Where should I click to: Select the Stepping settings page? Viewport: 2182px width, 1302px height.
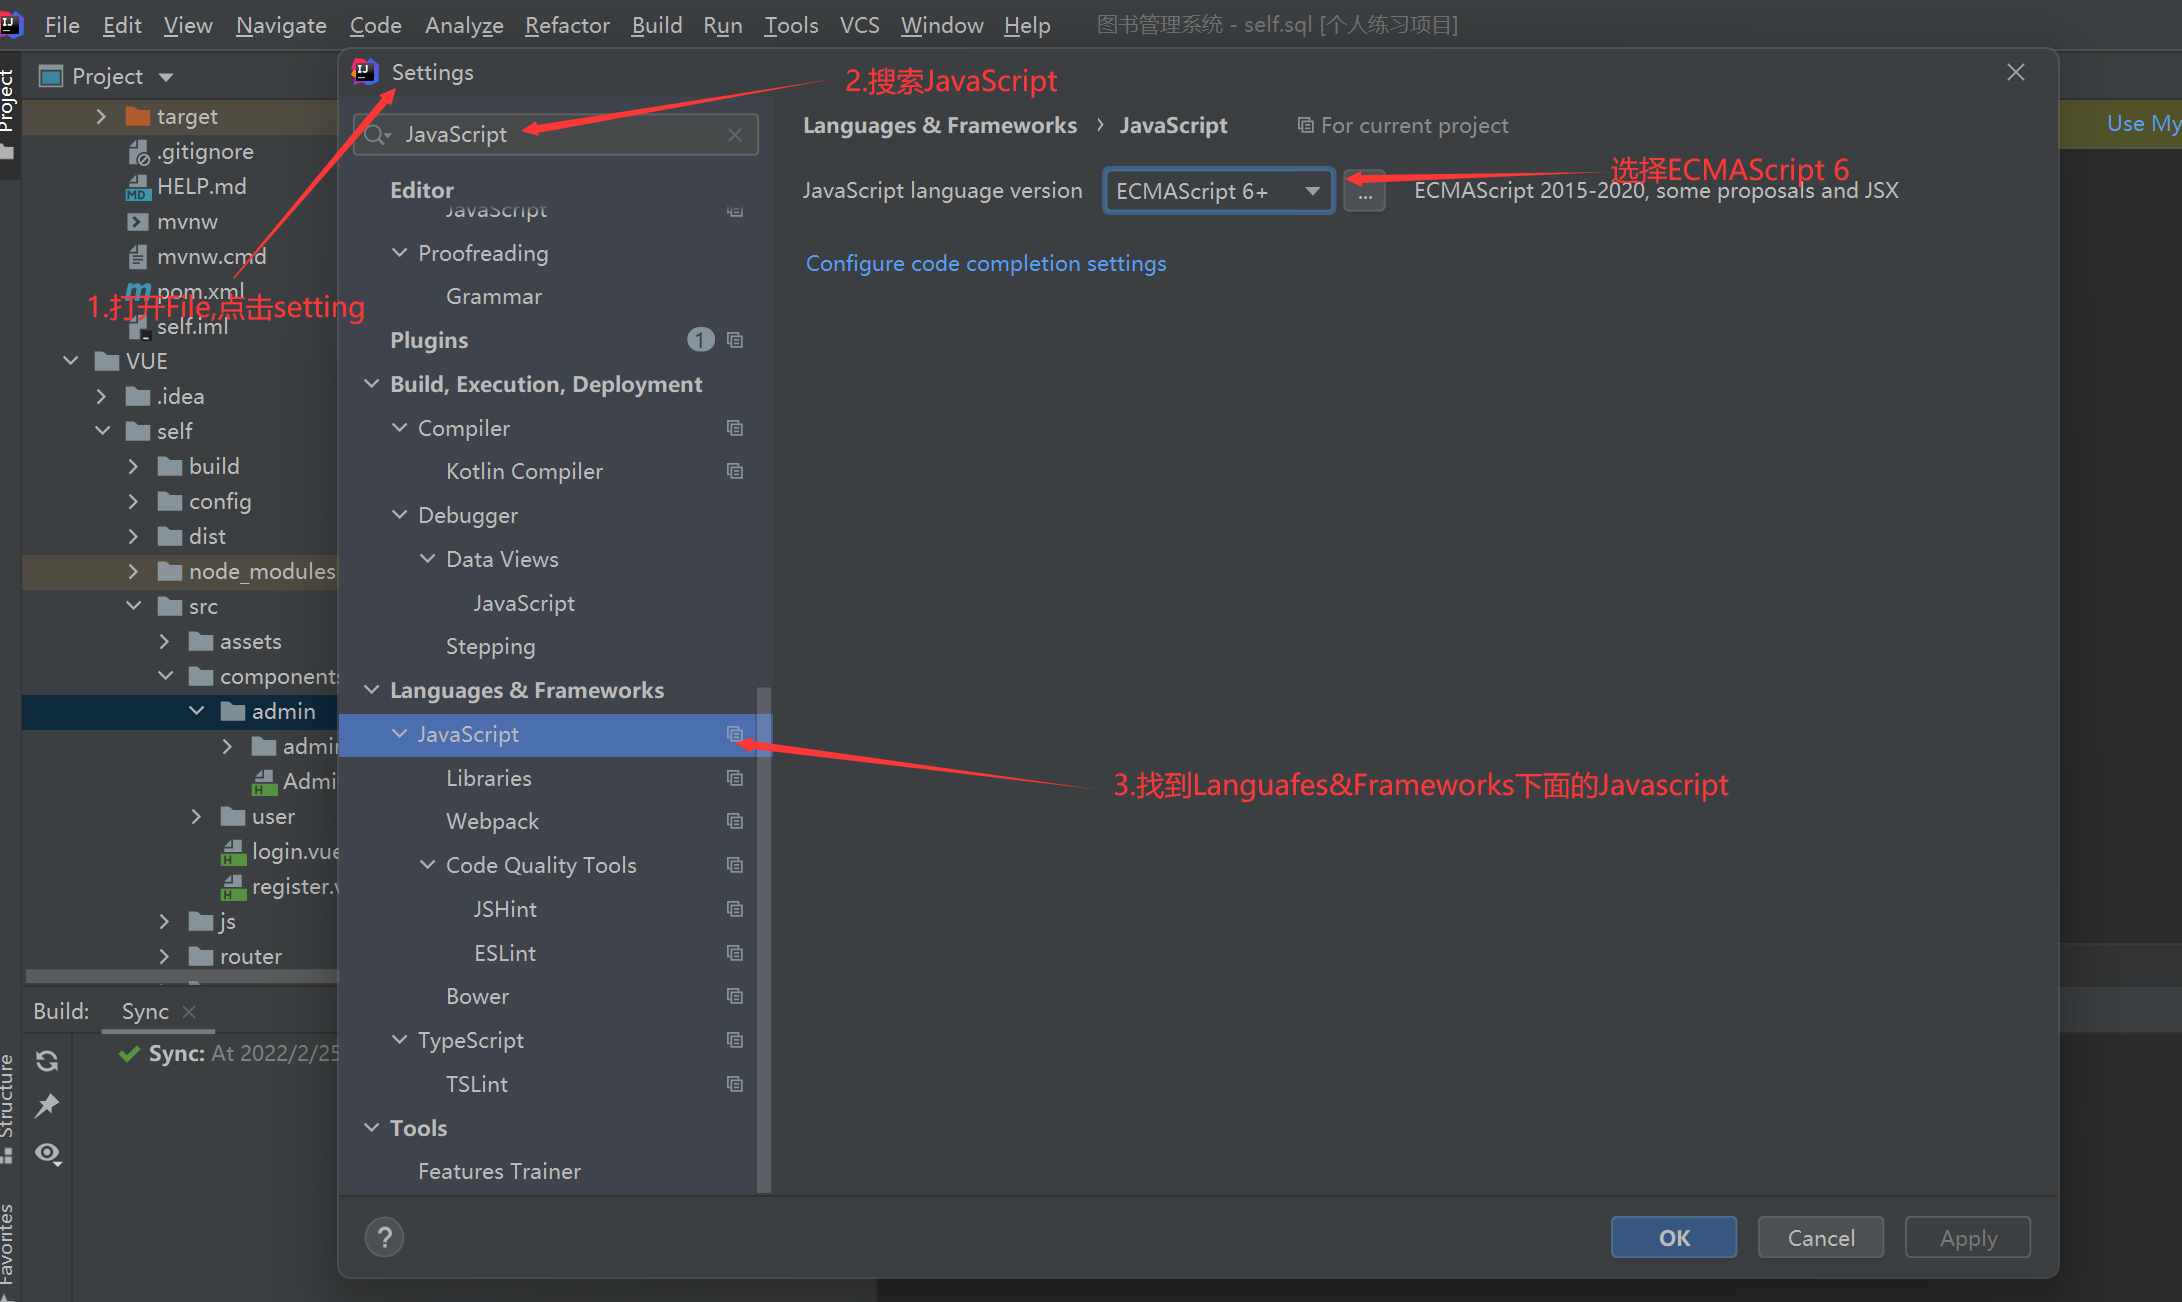(490, 647)
